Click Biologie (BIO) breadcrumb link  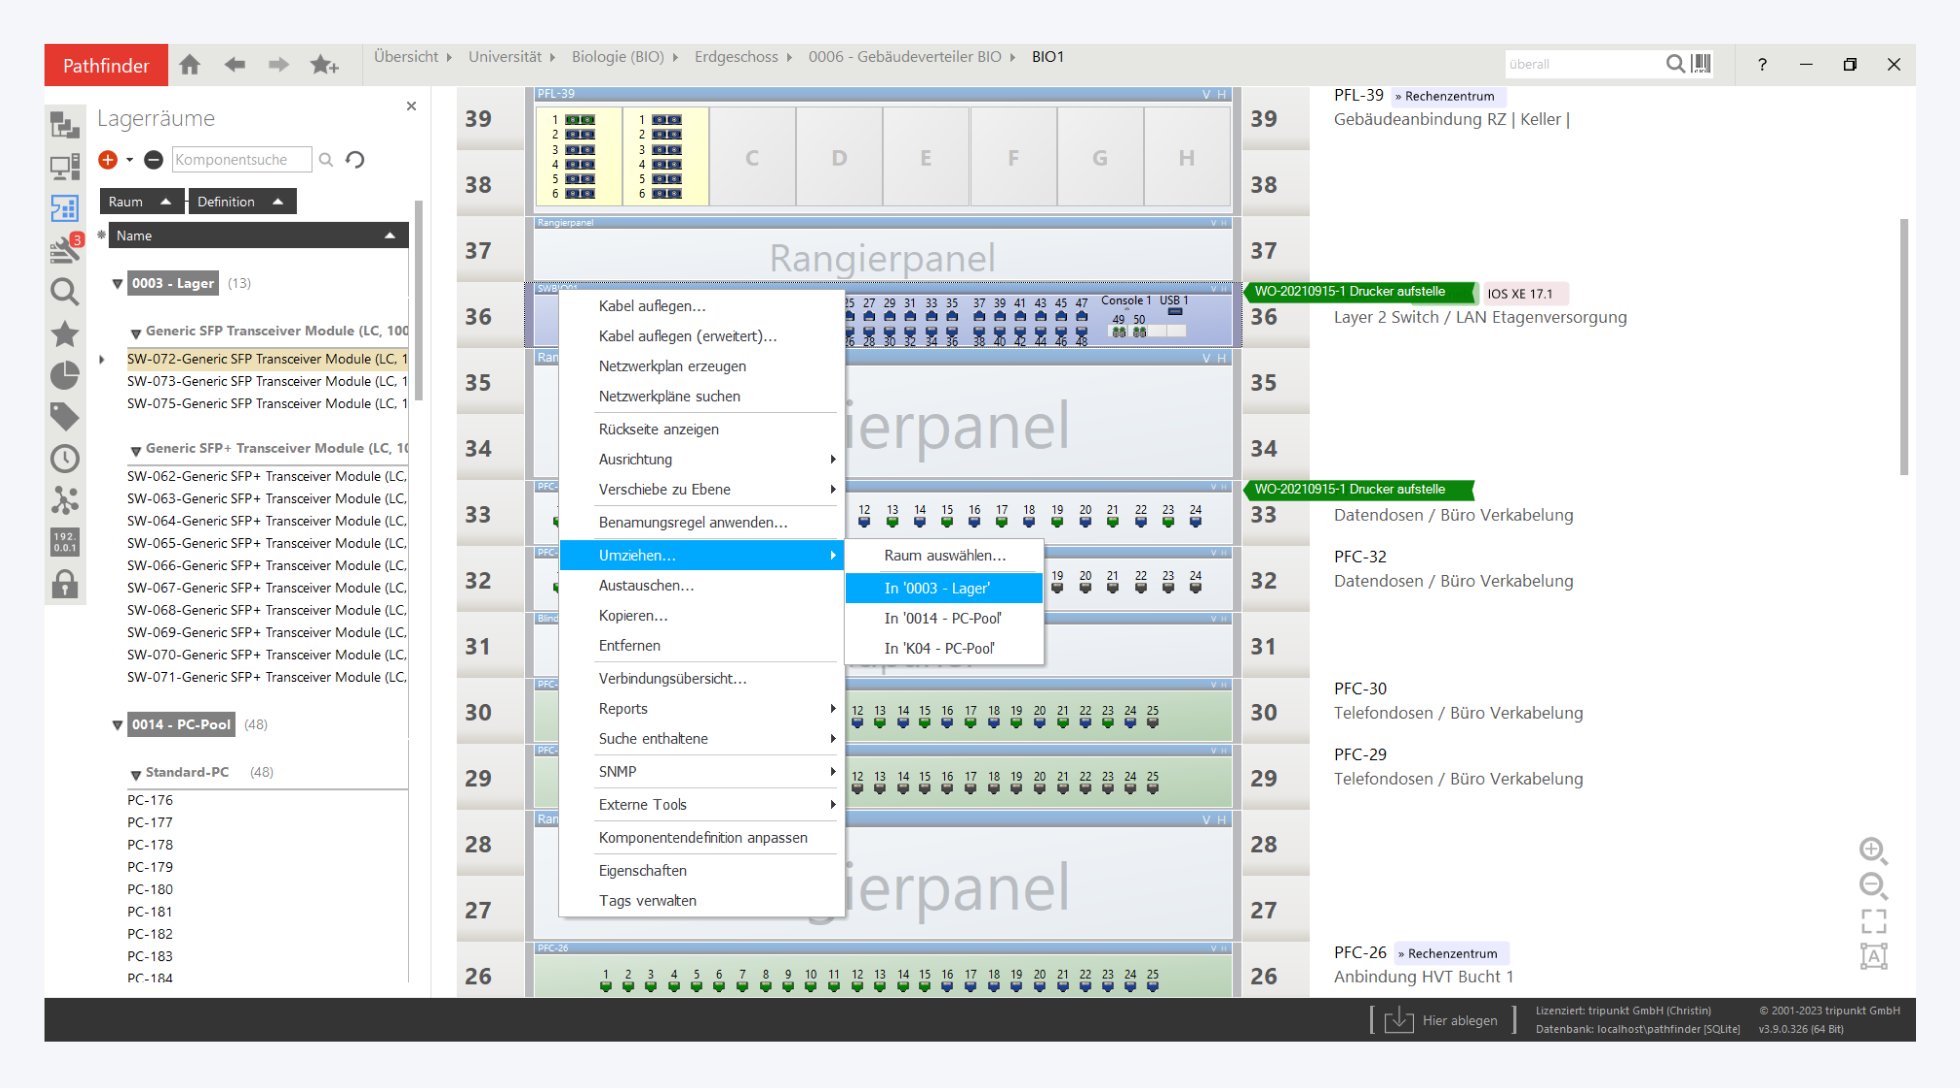pos(617,57)
